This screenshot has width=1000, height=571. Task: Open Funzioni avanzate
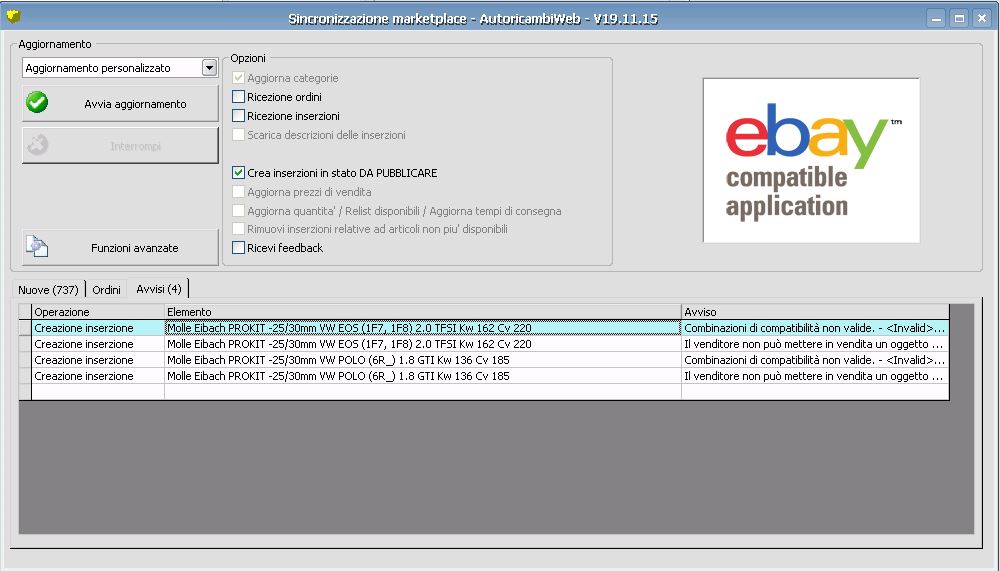click(x=121, y=248)
